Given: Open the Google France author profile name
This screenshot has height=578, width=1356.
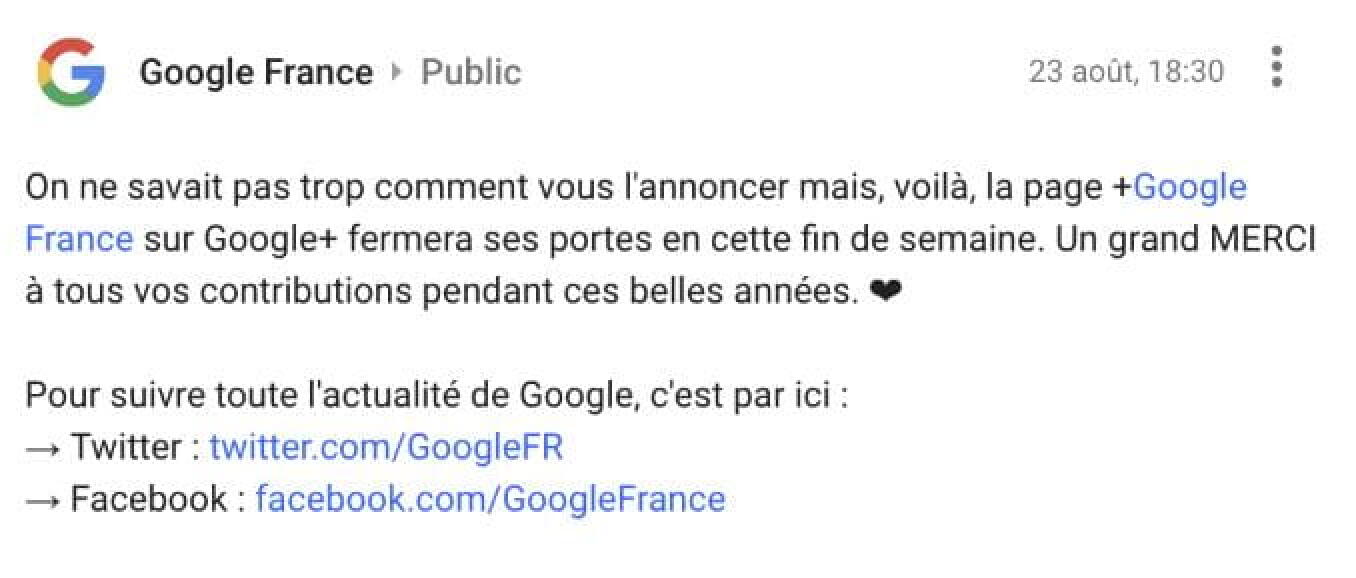Looking at the screenshot, I should pyautogui.click(x=256, y=72).
